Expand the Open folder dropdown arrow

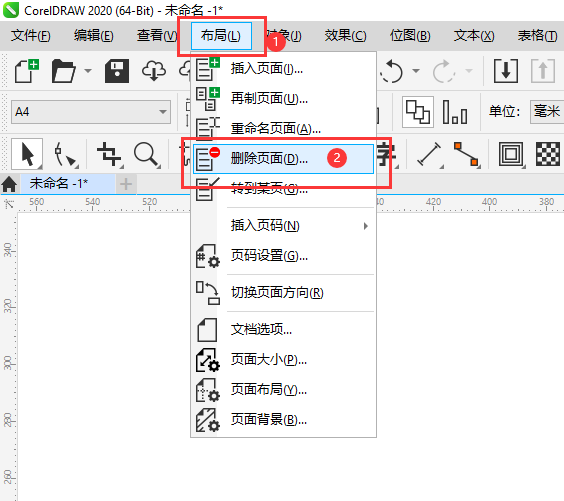[88, 71]
